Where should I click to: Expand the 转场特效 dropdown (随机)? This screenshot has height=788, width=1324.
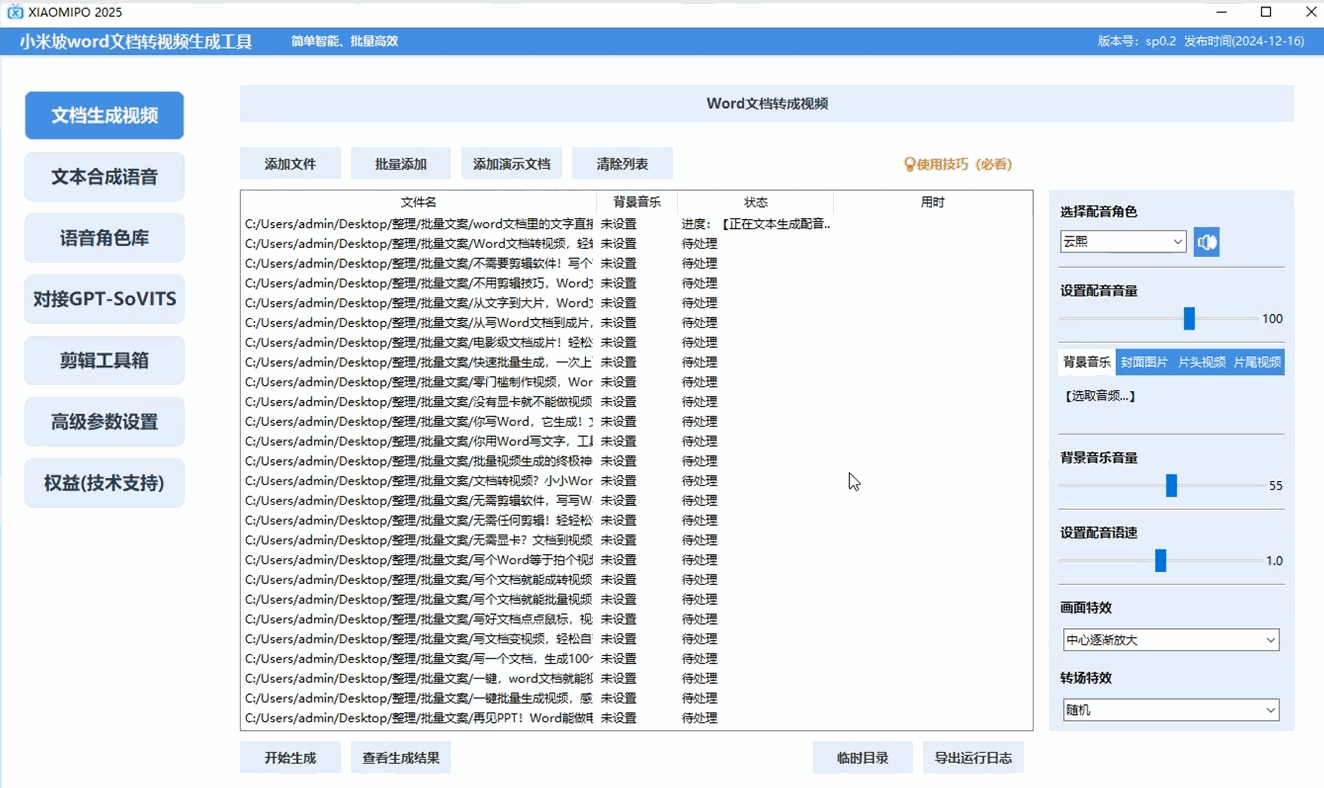click(x=1171, y=710)
